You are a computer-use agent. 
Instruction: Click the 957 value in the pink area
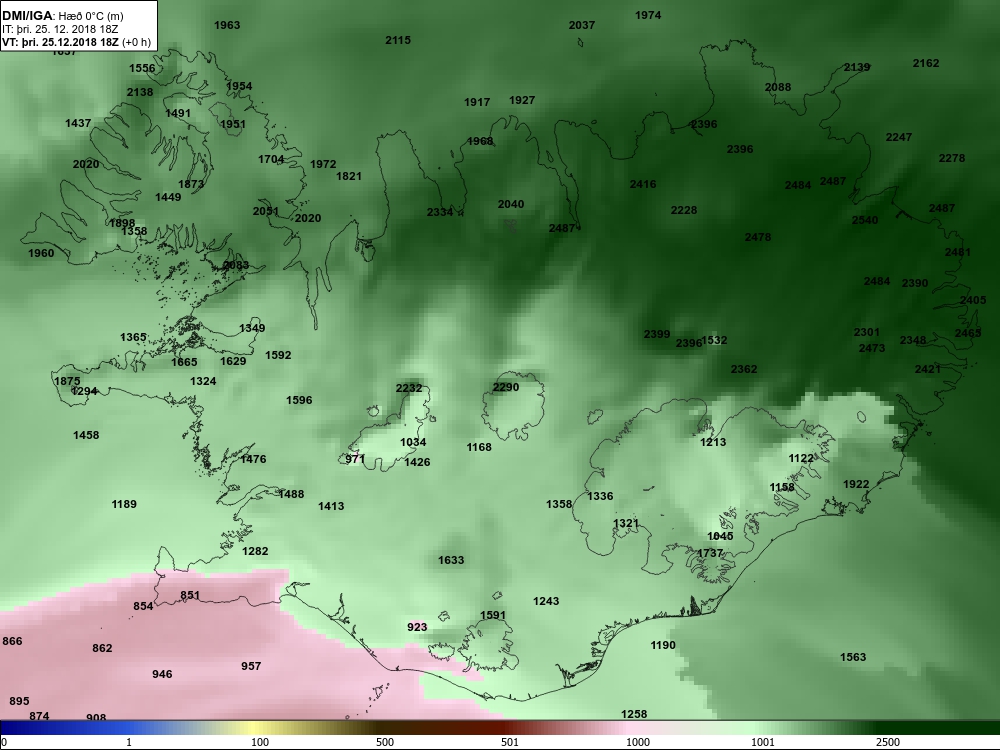251,666
